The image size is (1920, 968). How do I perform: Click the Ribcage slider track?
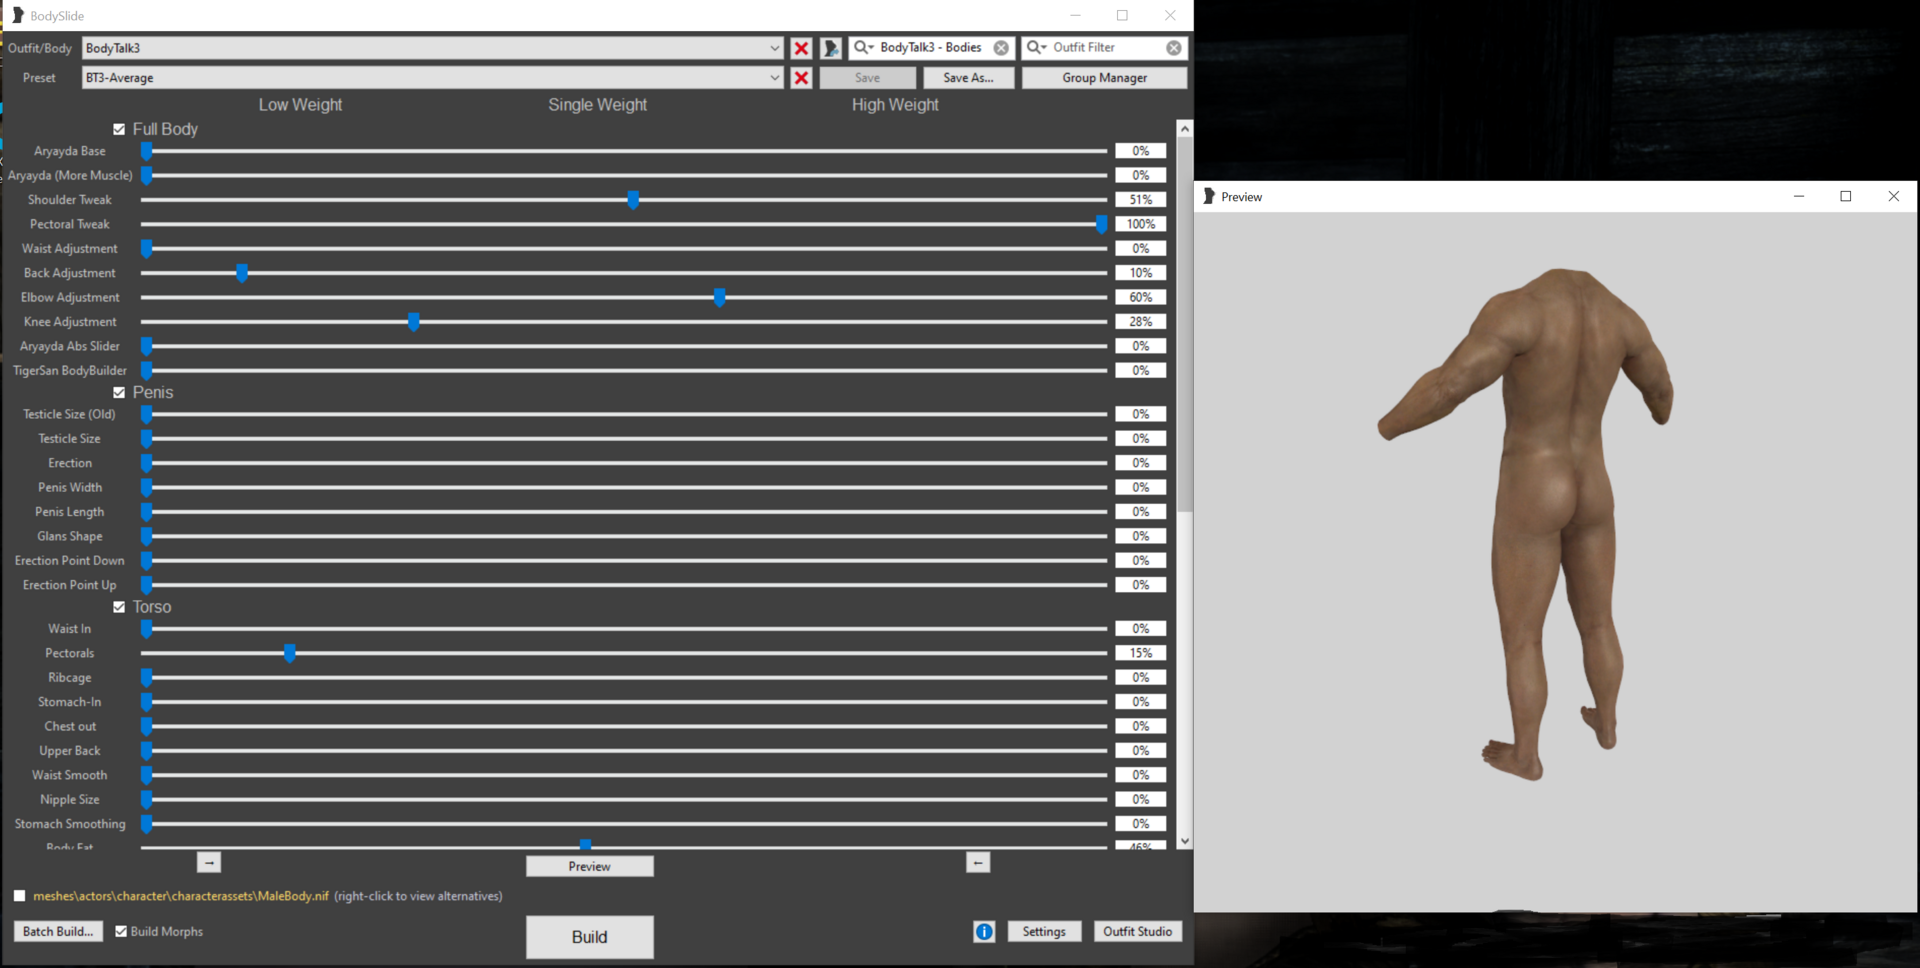tap(624, 678)
